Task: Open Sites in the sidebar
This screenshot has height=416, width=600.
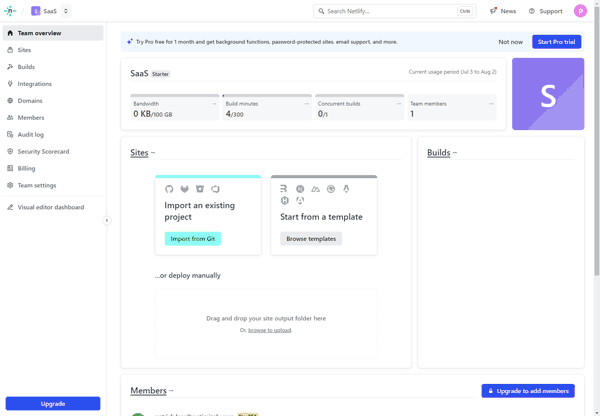Action: 53,50
